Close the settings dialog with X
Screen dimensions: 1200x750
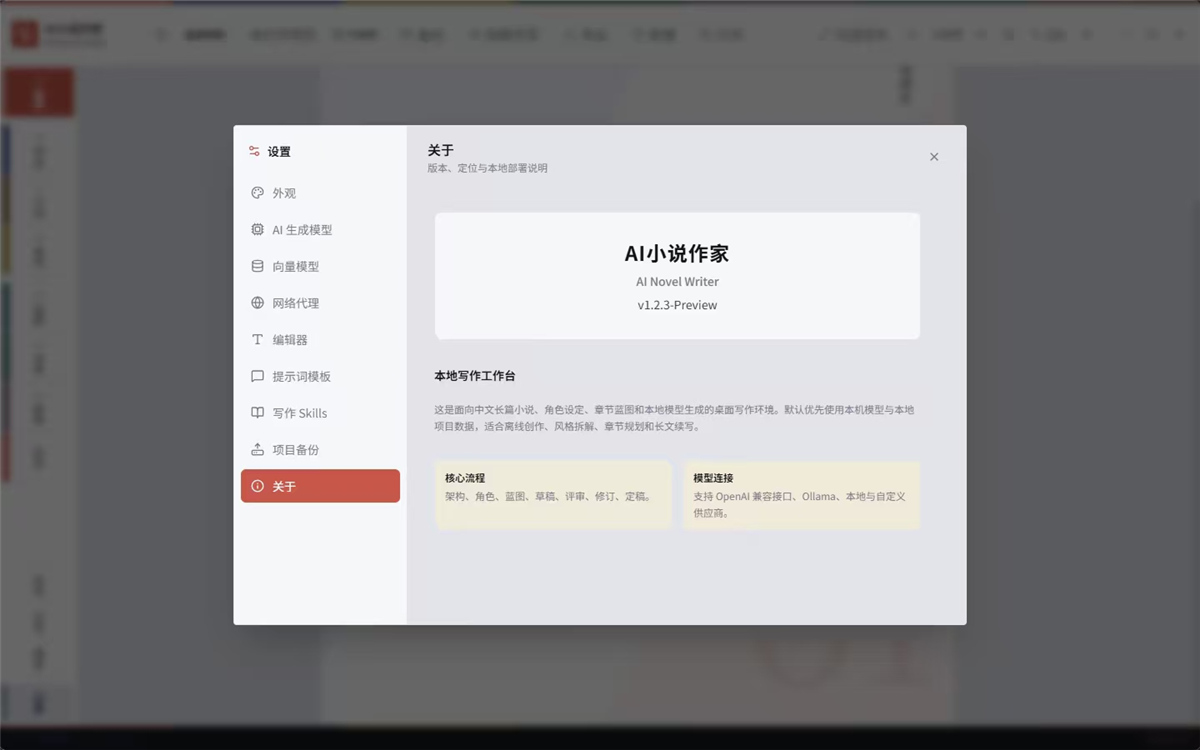(x=934, y=157)
